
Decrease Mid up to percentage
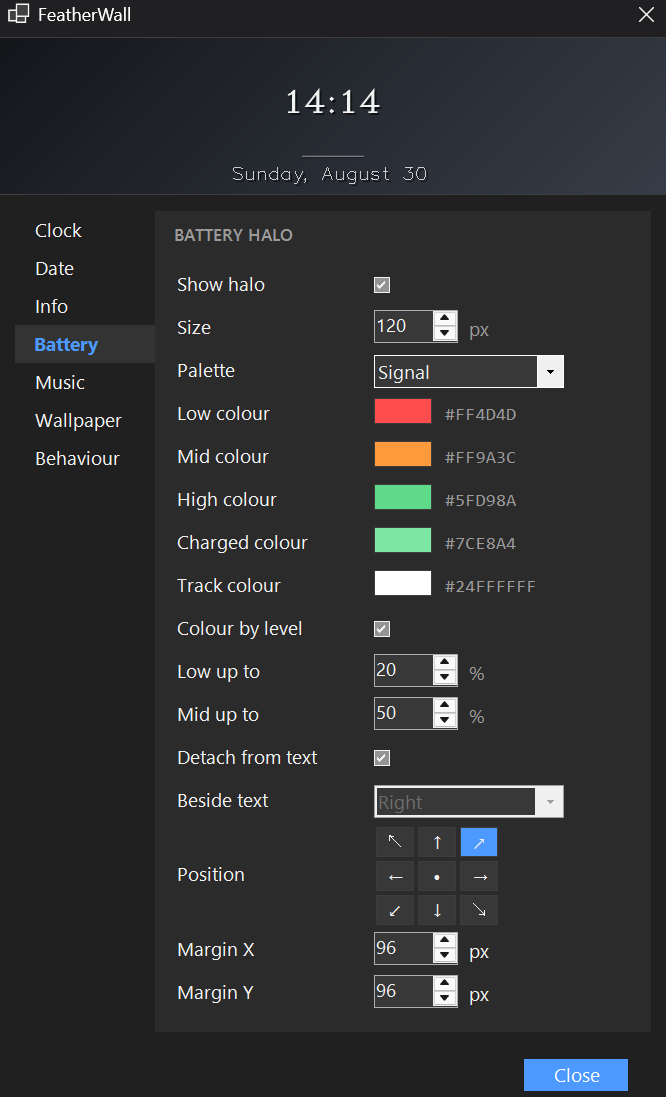444,721
